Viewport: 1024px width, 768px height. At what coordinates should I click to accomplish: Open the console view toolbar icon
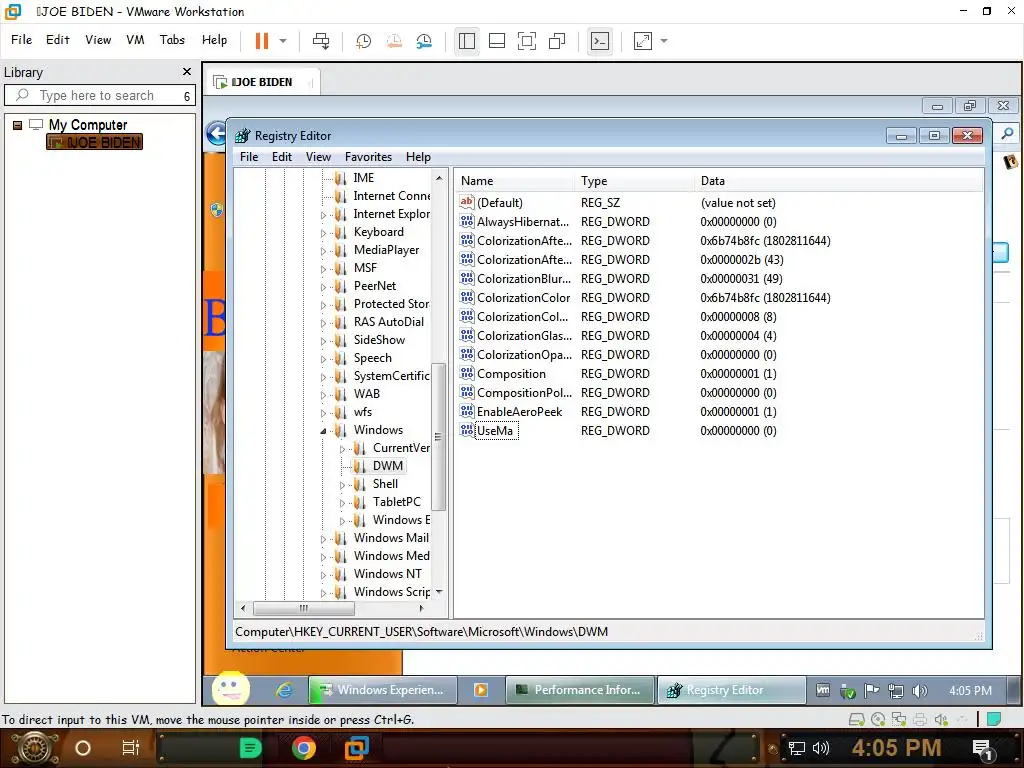600,40
